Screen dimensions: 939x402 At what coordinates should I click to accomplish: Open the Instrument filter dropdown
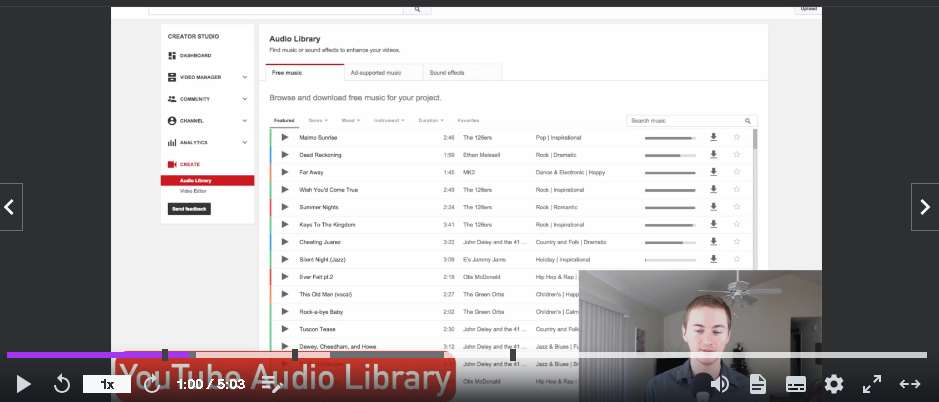click(x=389, y=120)
